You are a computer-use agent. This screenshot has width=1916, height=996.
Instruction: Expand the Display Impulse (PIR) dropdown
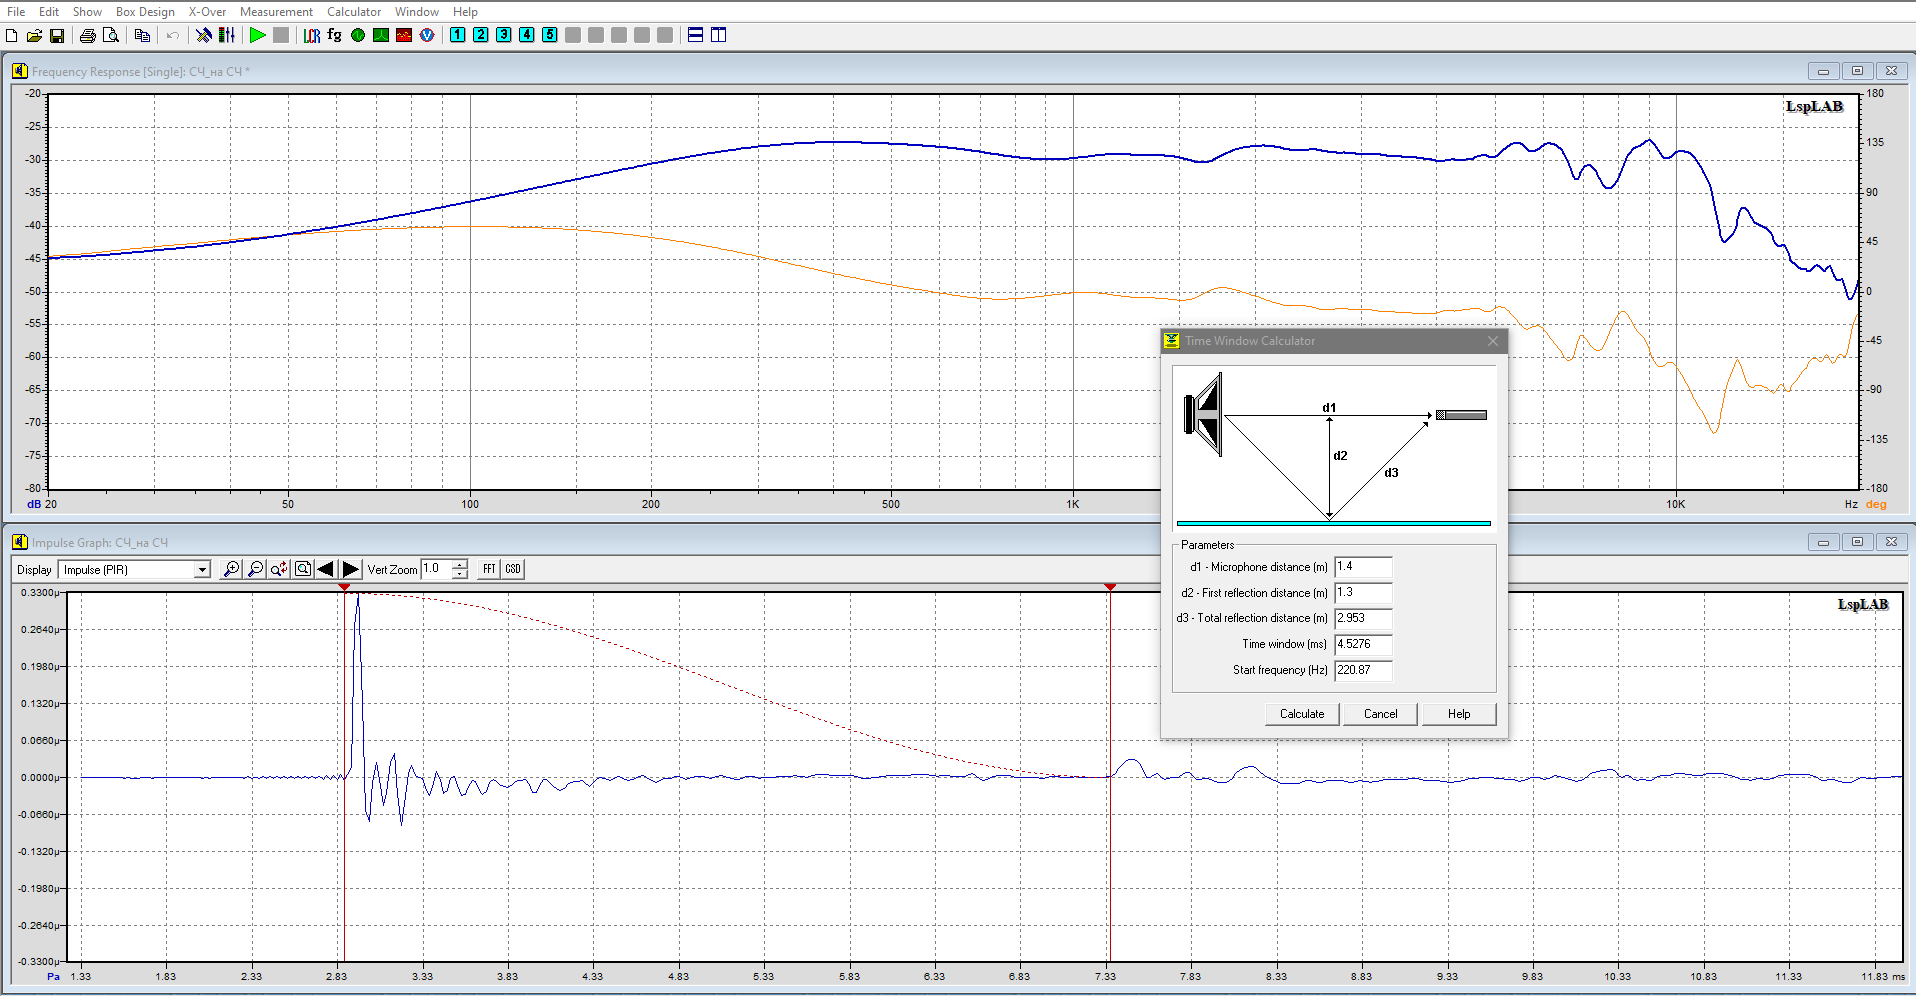tap(202, 570)
